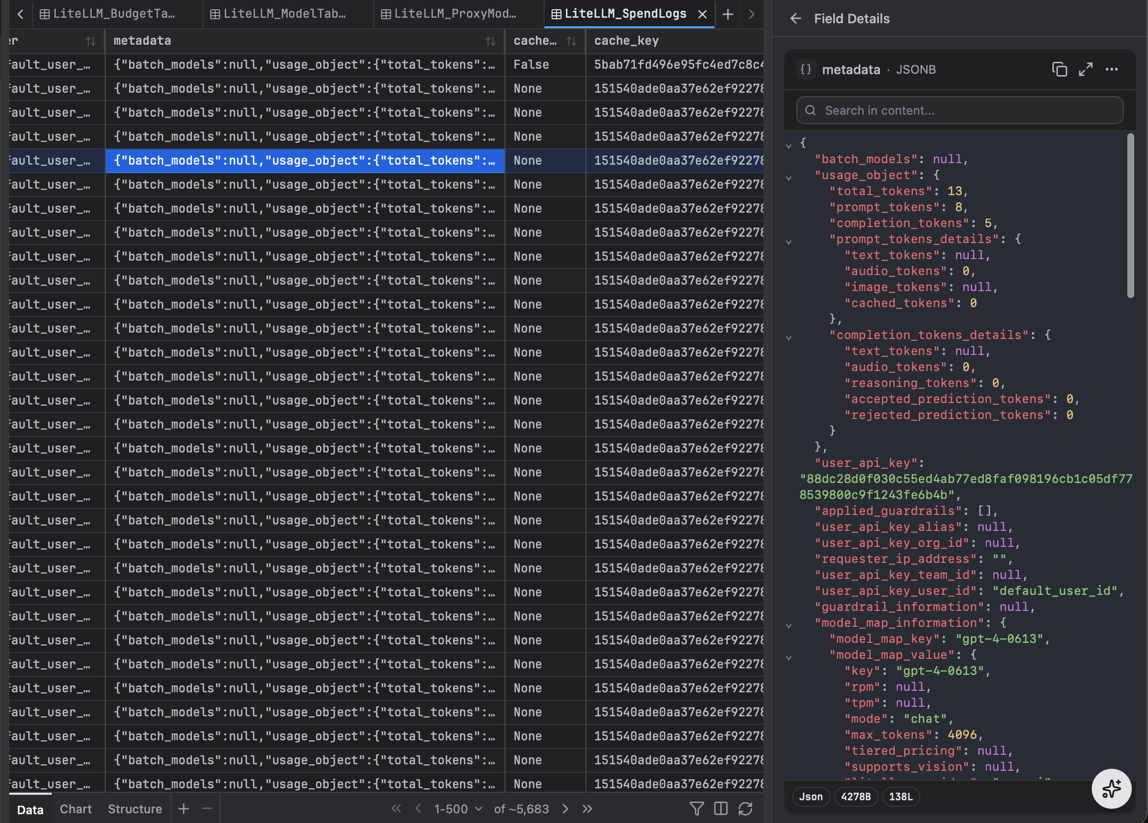This screenshot has width=1148, height=823.
Task: Click the JSON panel vertical scrollbar
Action: click(x=1130, y=216)
